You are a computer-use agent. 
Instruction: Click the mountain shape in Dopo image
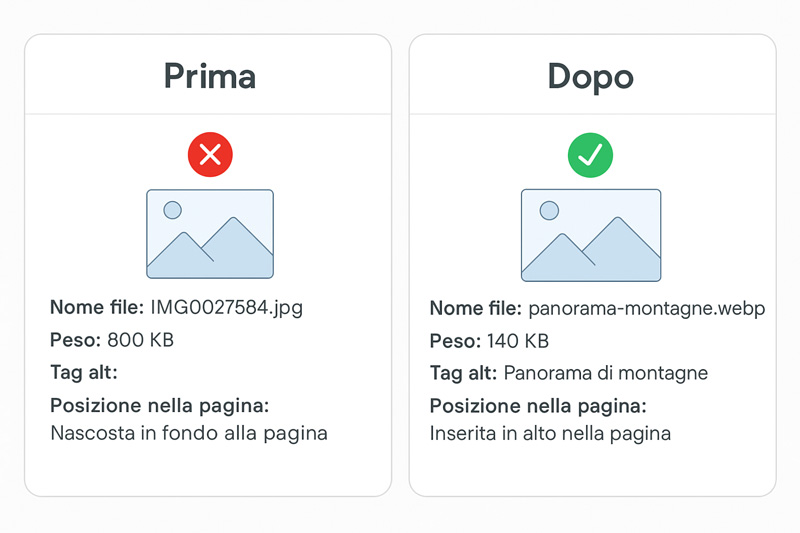click(x=591, y=249)
